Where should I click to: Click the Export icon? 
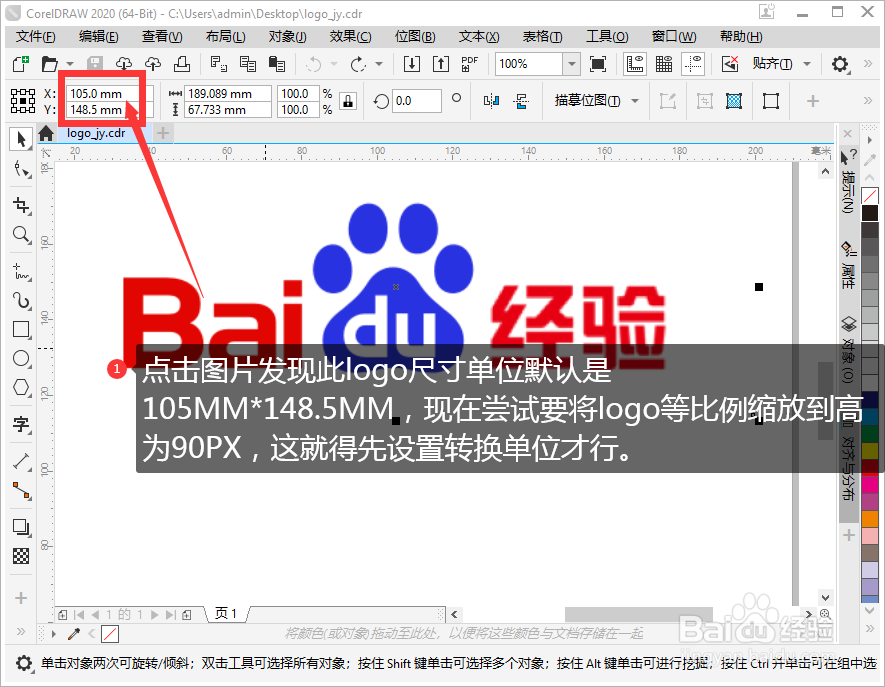440,64
